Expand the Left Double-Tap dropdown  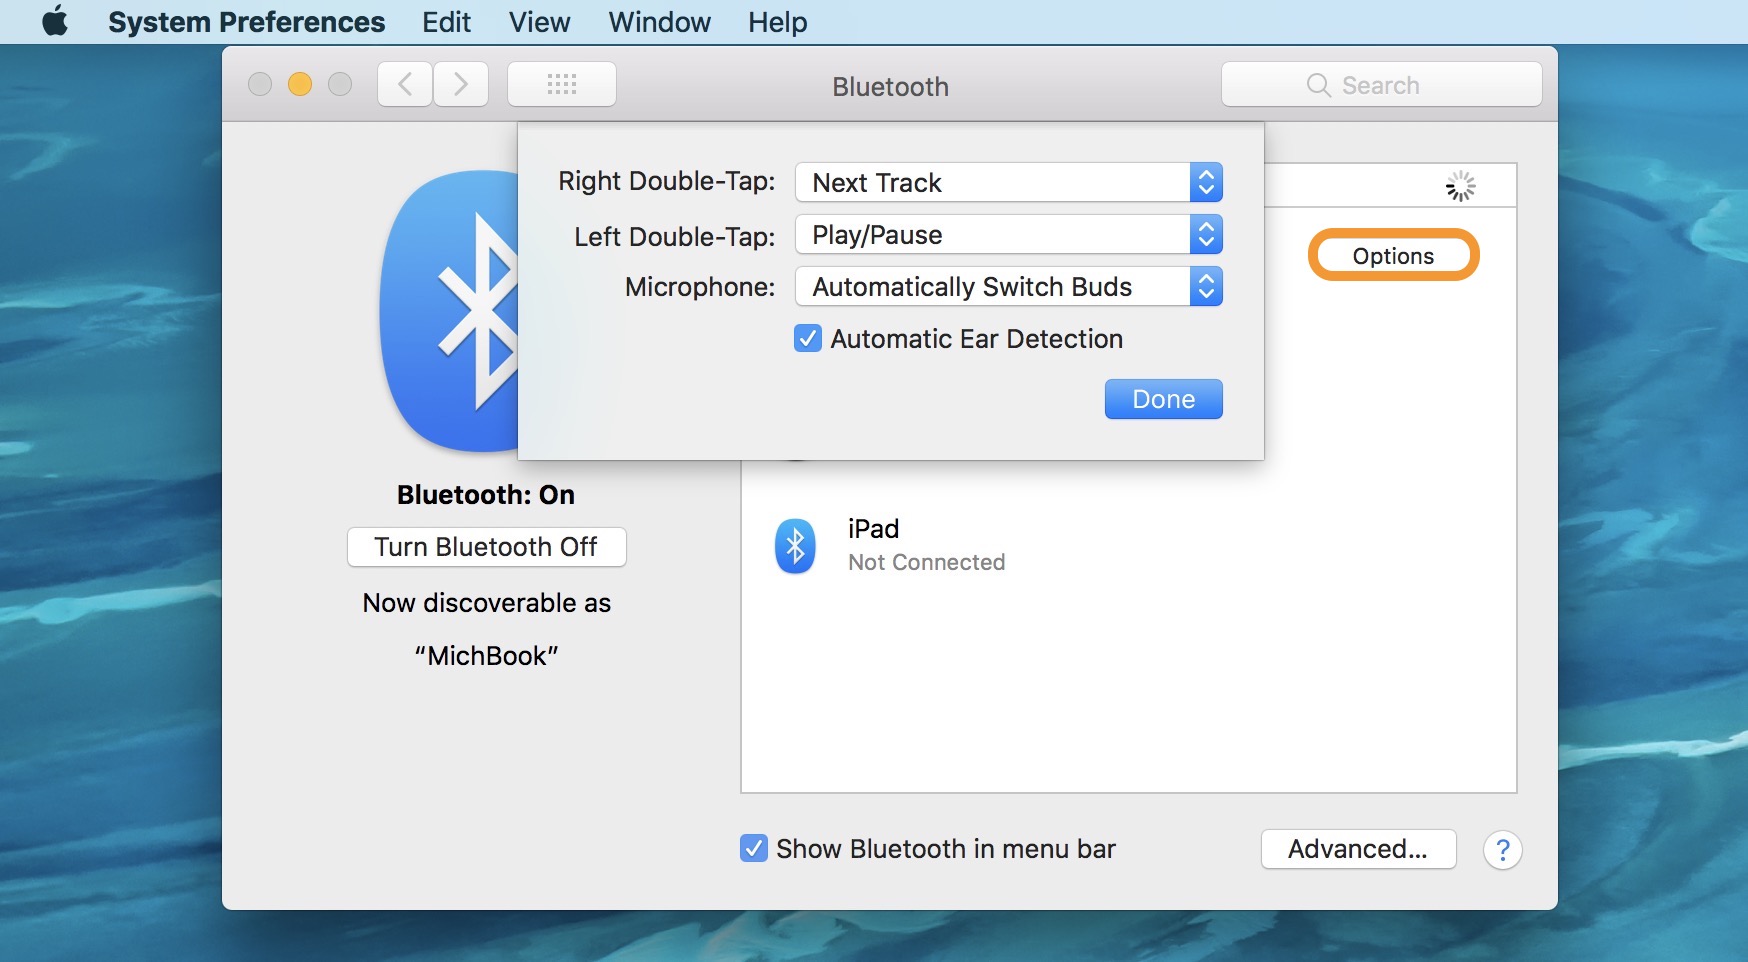(1008, 235)
